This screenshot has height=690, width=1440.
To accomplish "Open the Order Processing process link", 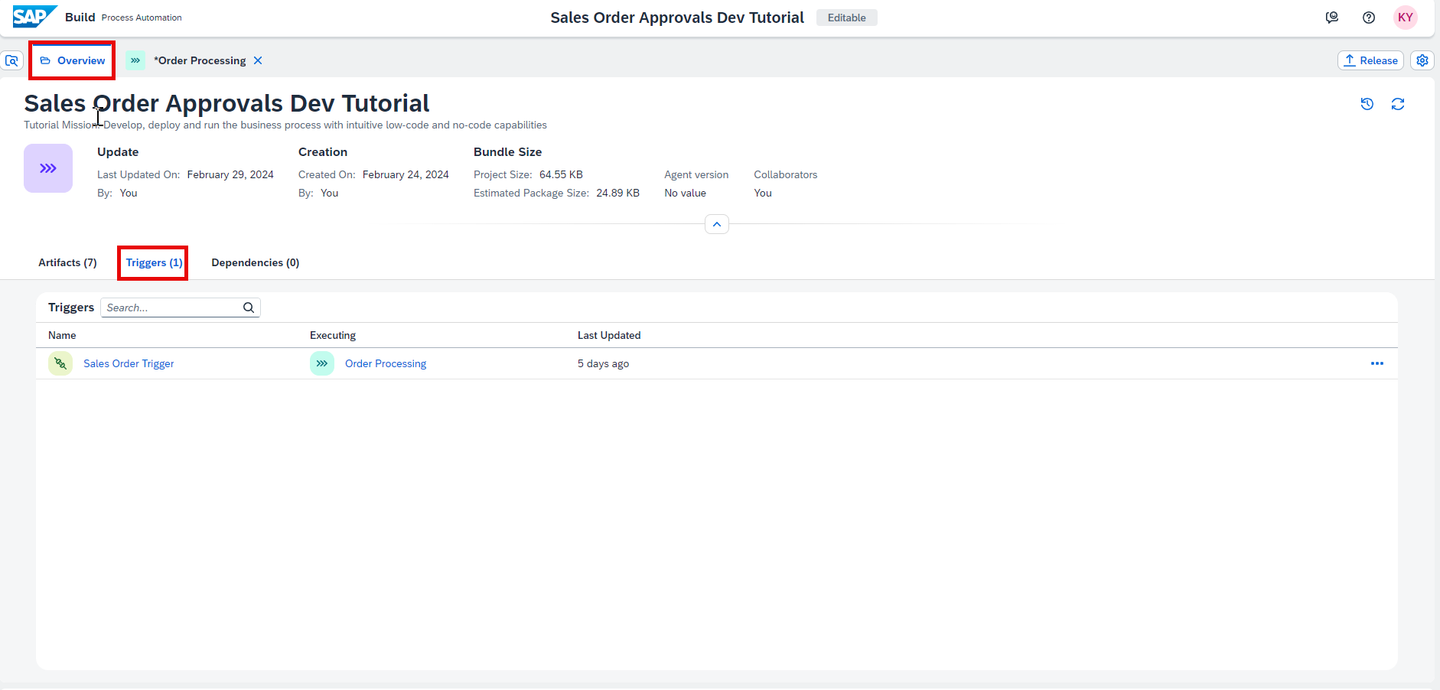I will pos(386,364).
